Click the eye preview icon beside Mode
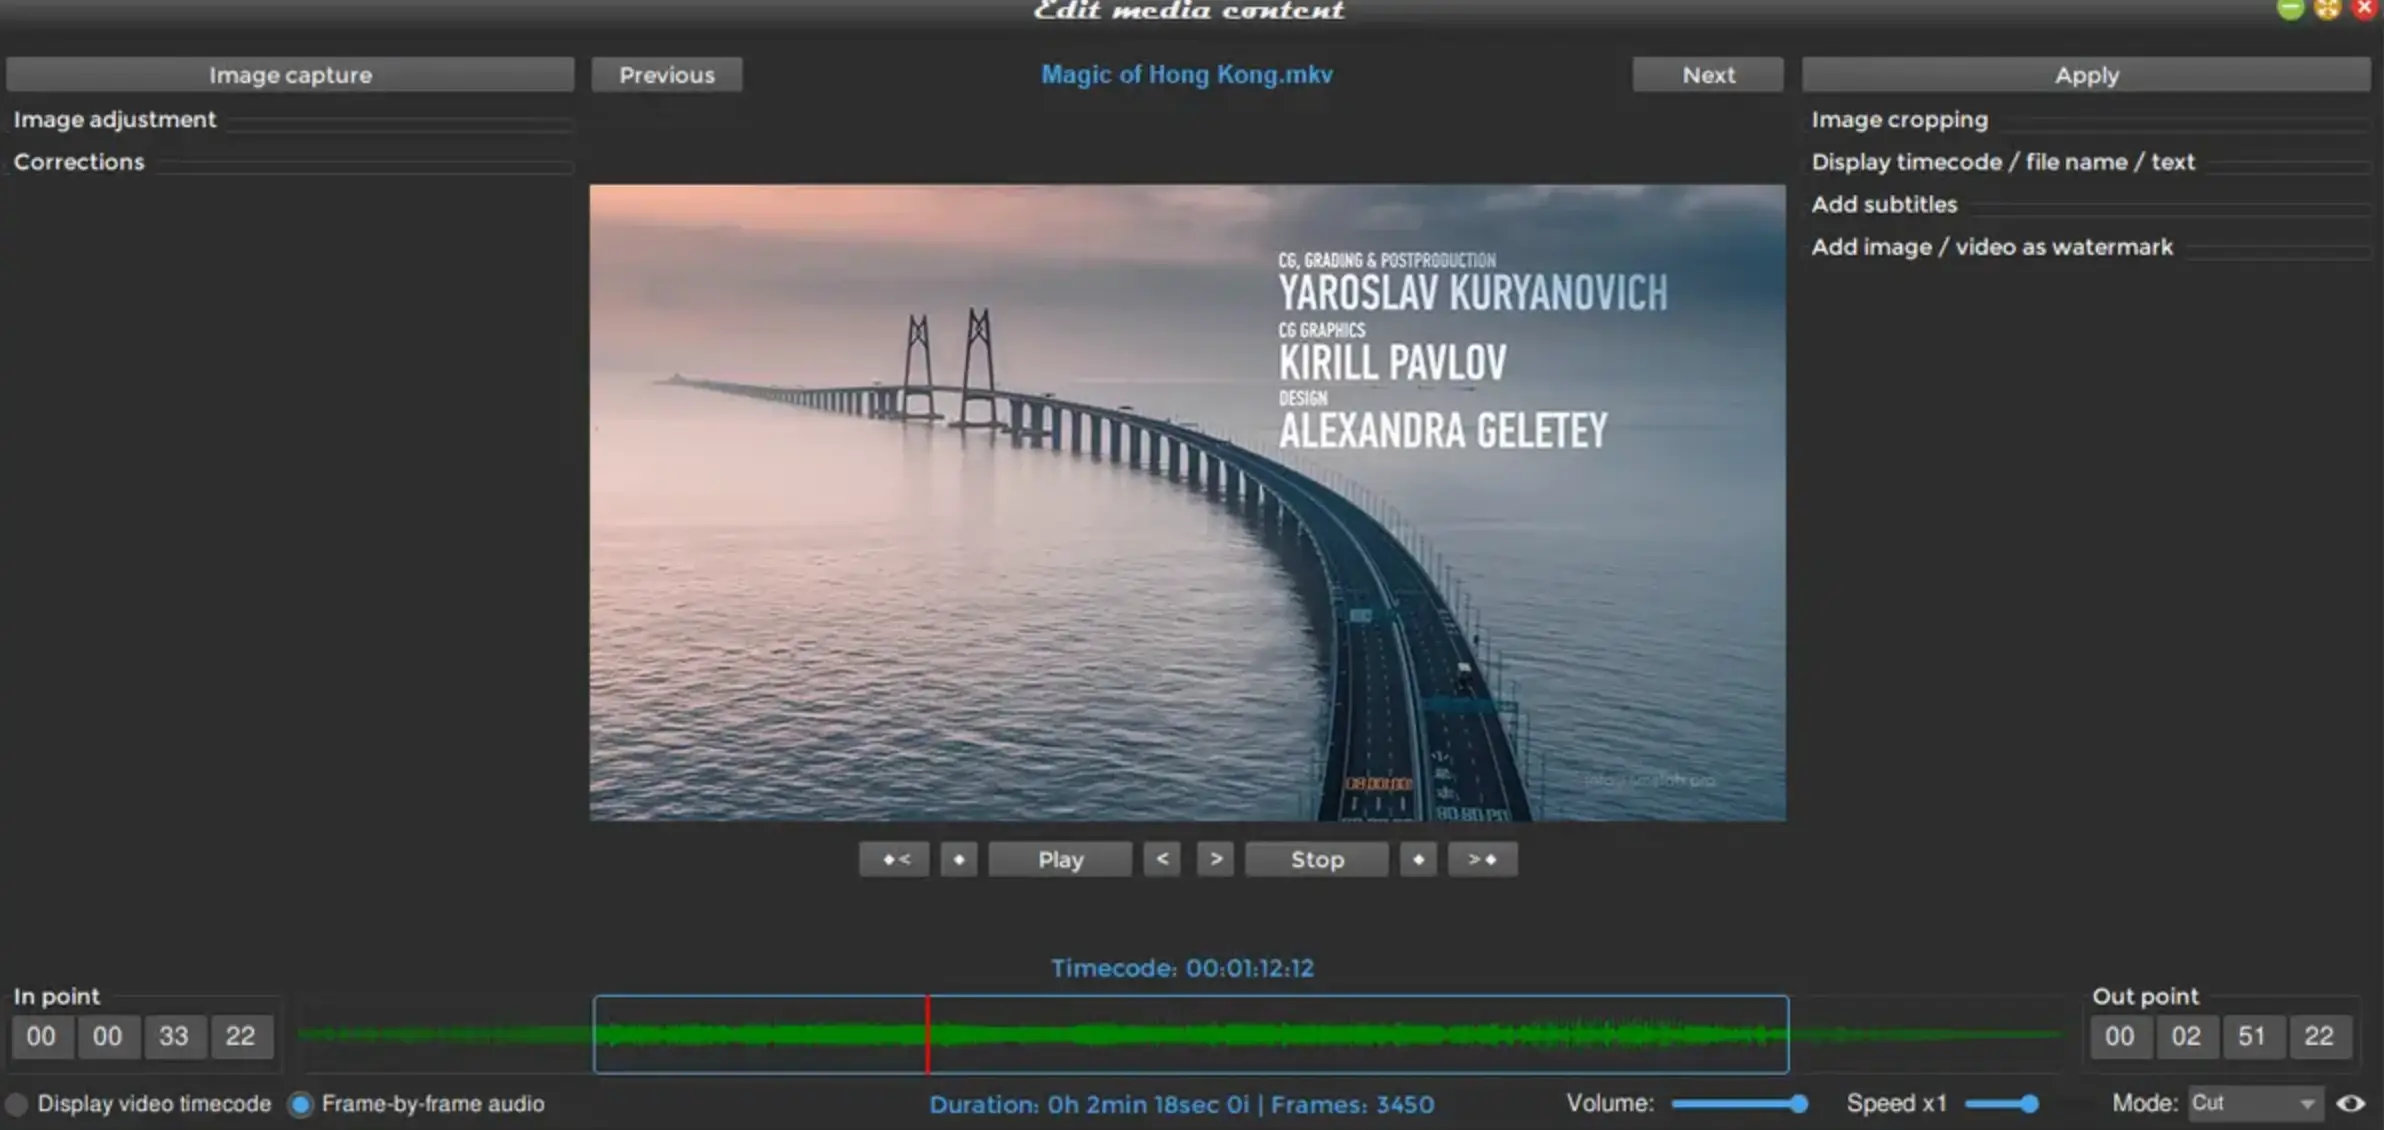The width and height of the screenshot is (2384, 1130). tap(2351, 1103)
